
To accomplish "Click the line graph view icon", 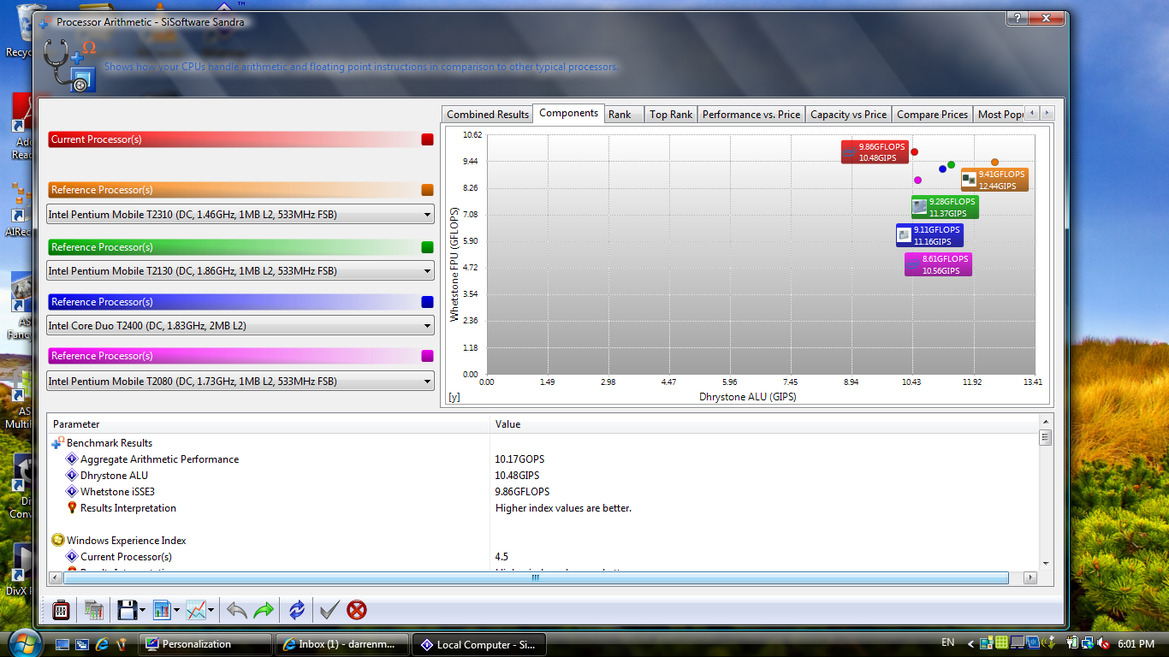I will coord(196,610).
